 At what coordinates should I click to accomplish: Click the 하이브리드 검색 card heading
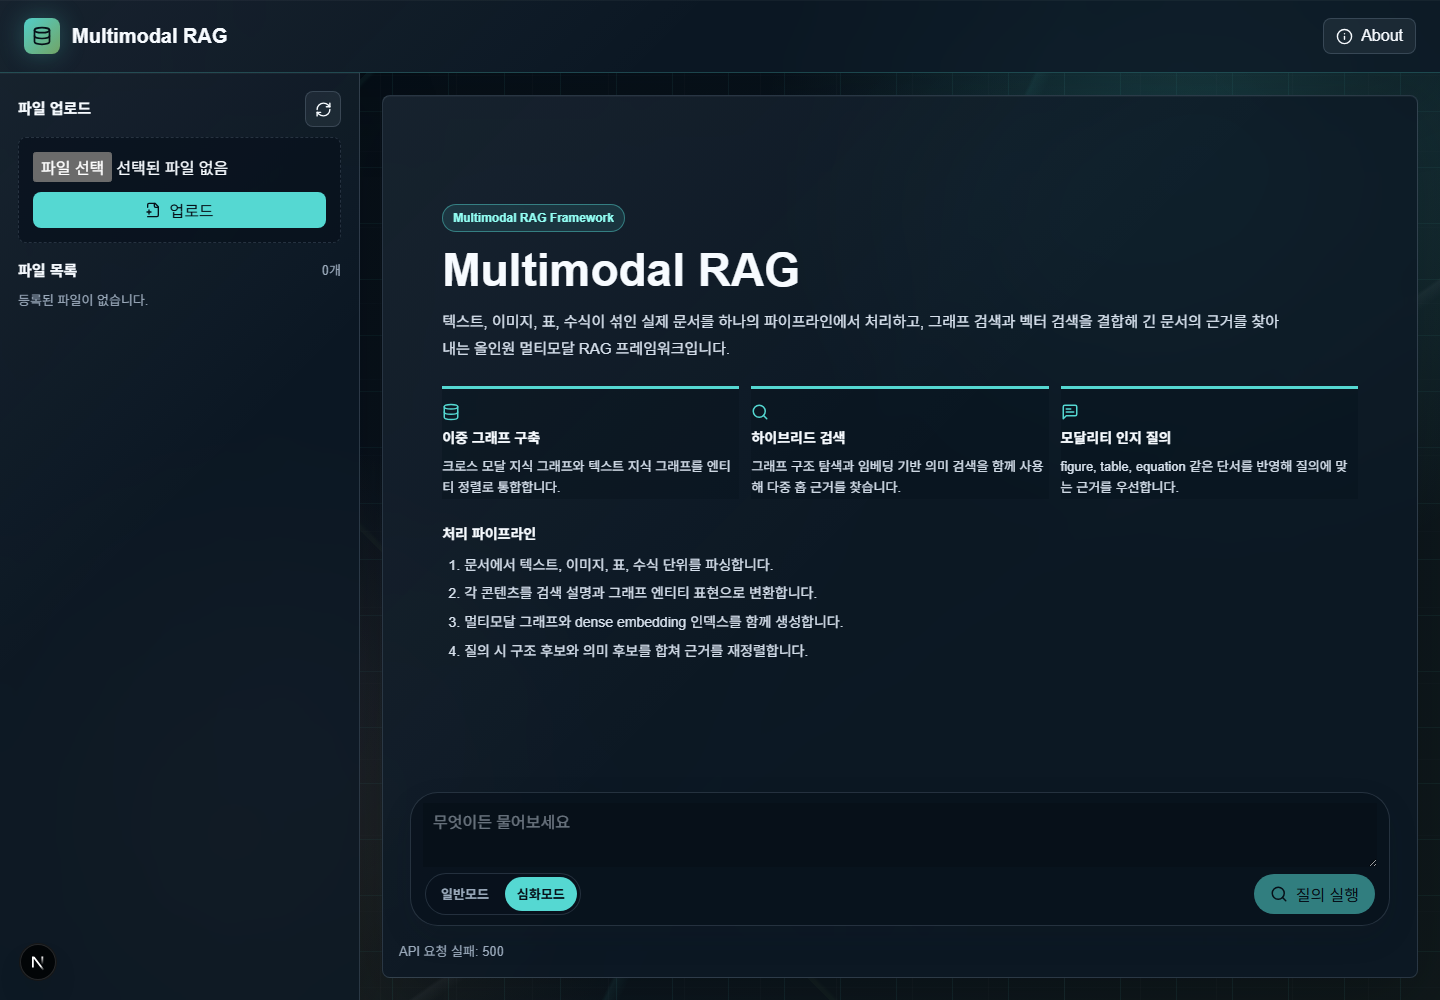(798, 438)
